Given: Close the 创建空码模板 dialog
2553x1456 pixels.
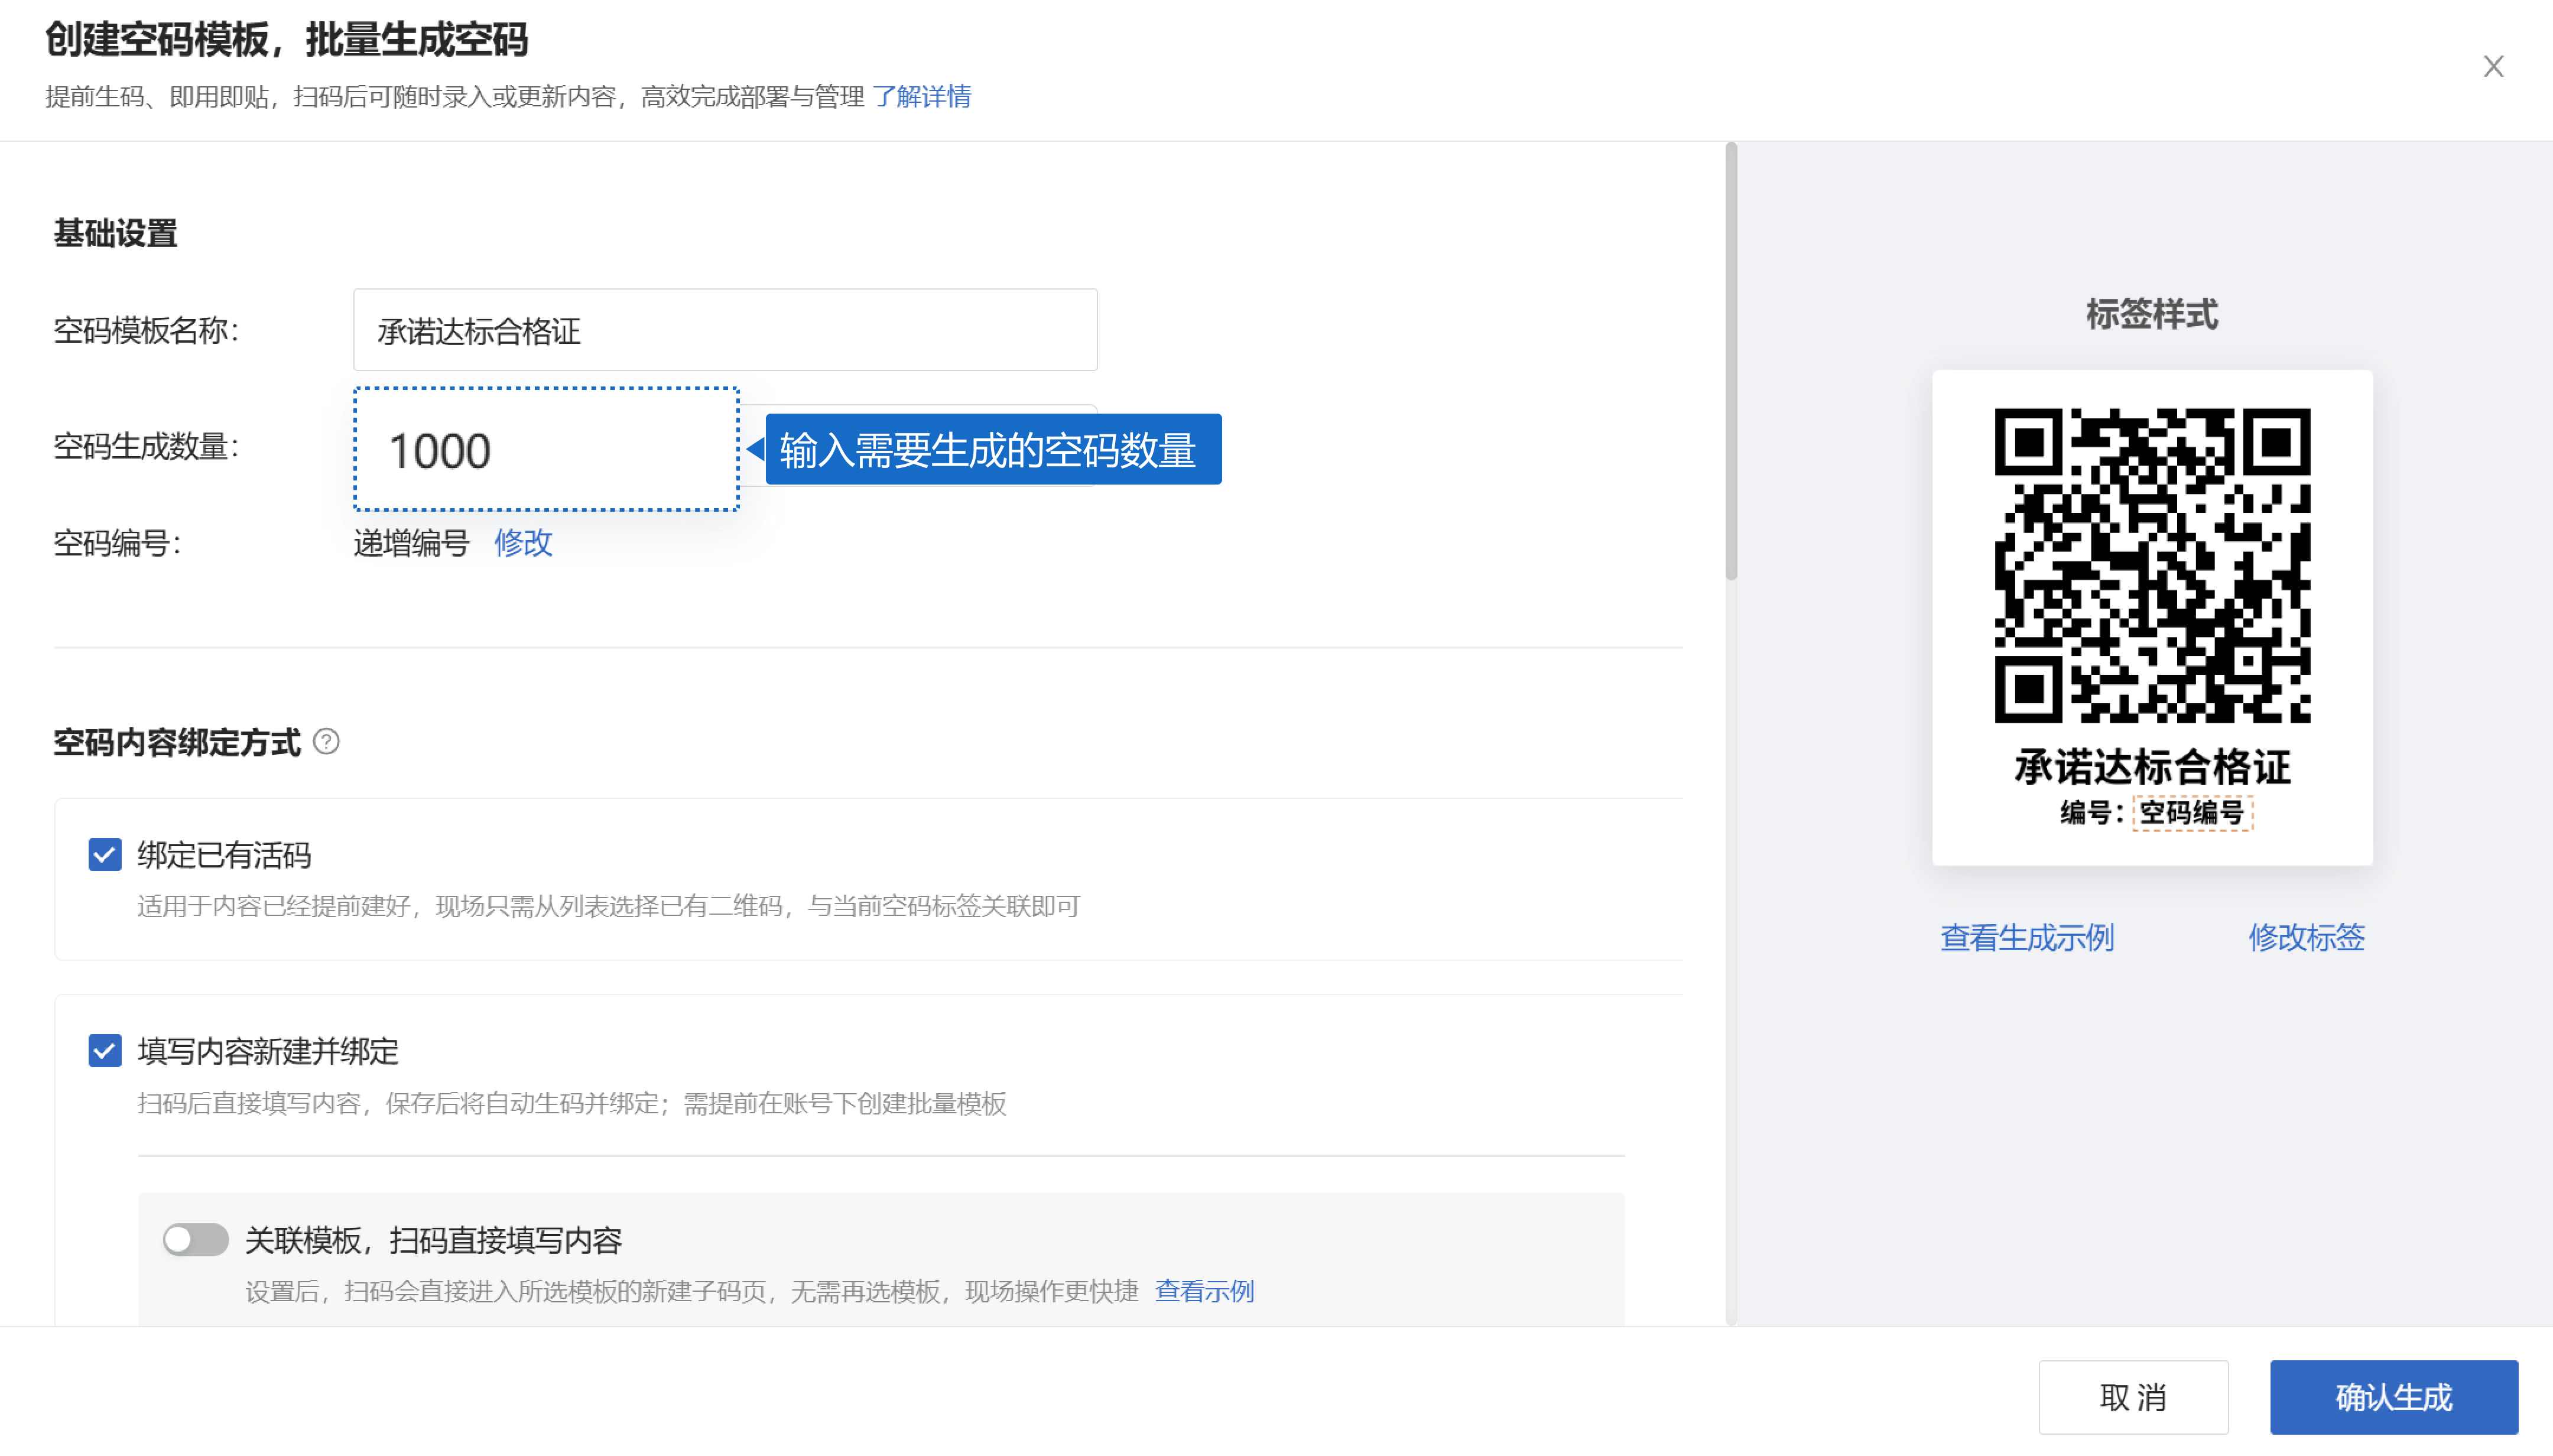Looking at the screenshot, I should [x=2493, y=66].
